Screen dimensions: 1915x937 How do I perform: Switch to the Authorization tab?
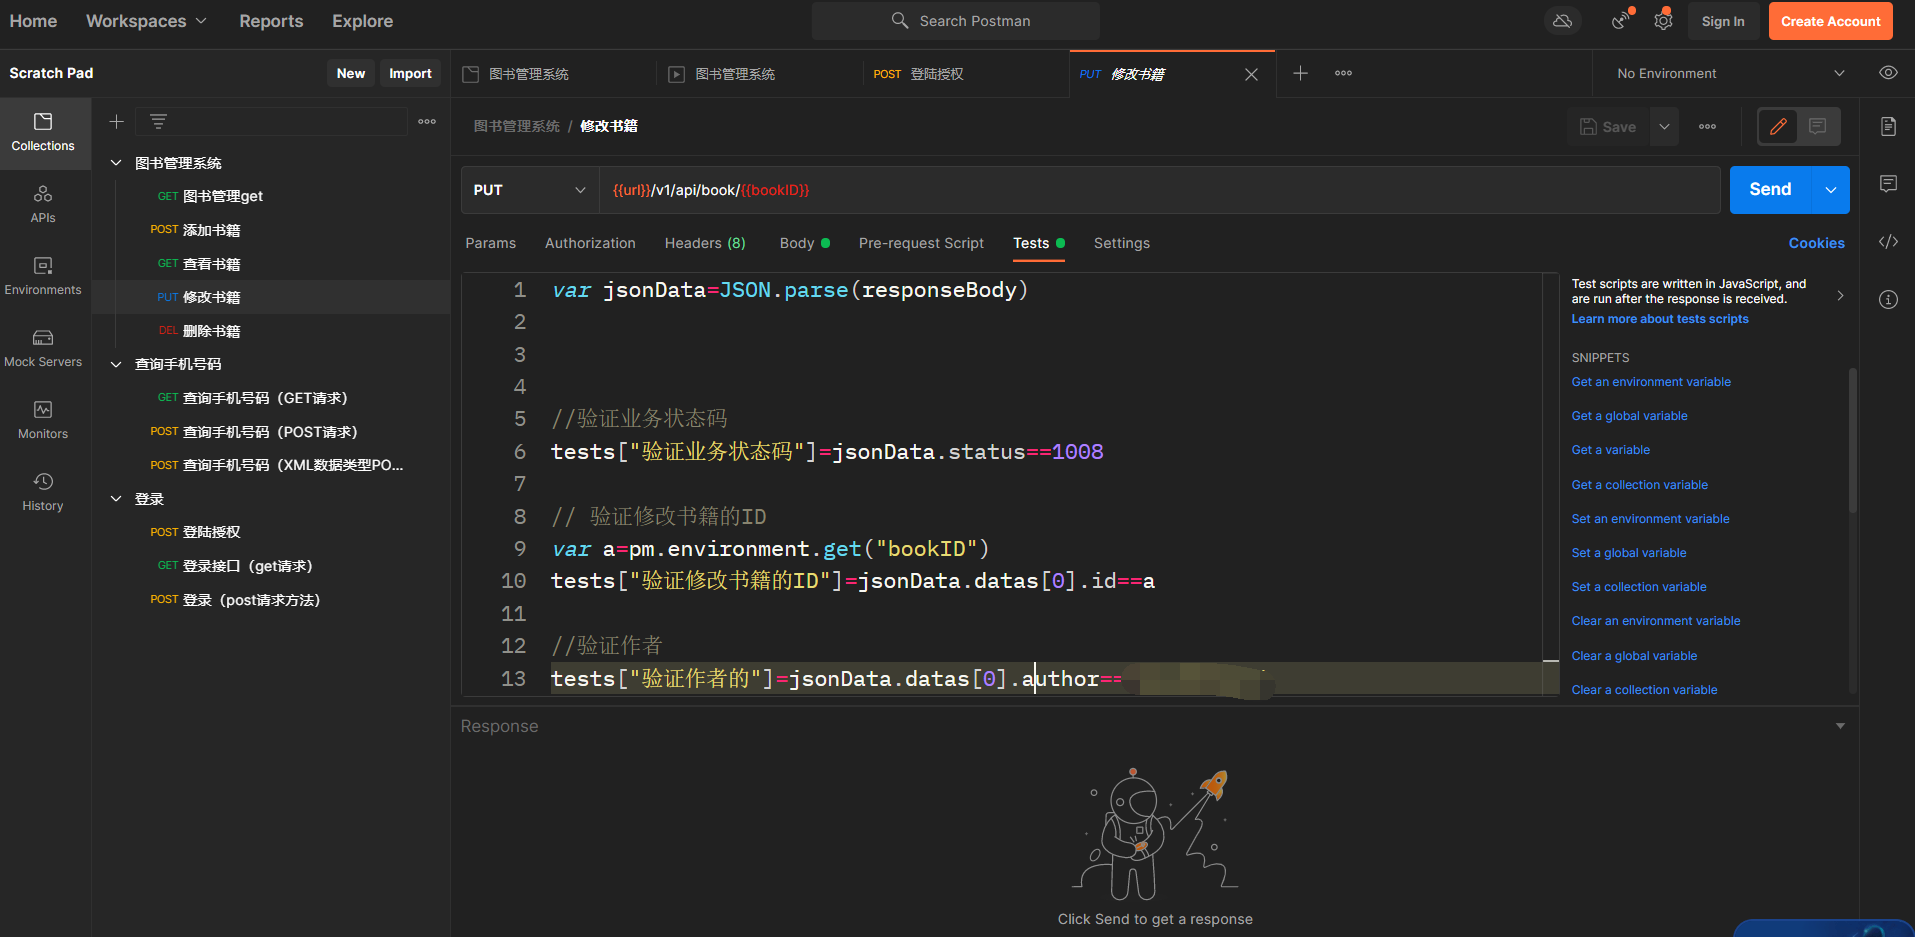(x=590, y=243)
